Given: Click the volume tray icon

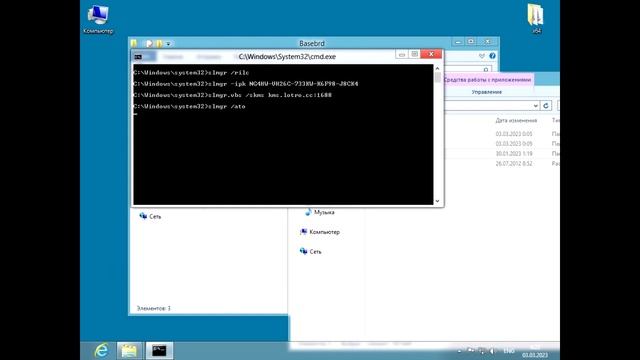Looking at the screenshot, I should (x=492, y=351).
